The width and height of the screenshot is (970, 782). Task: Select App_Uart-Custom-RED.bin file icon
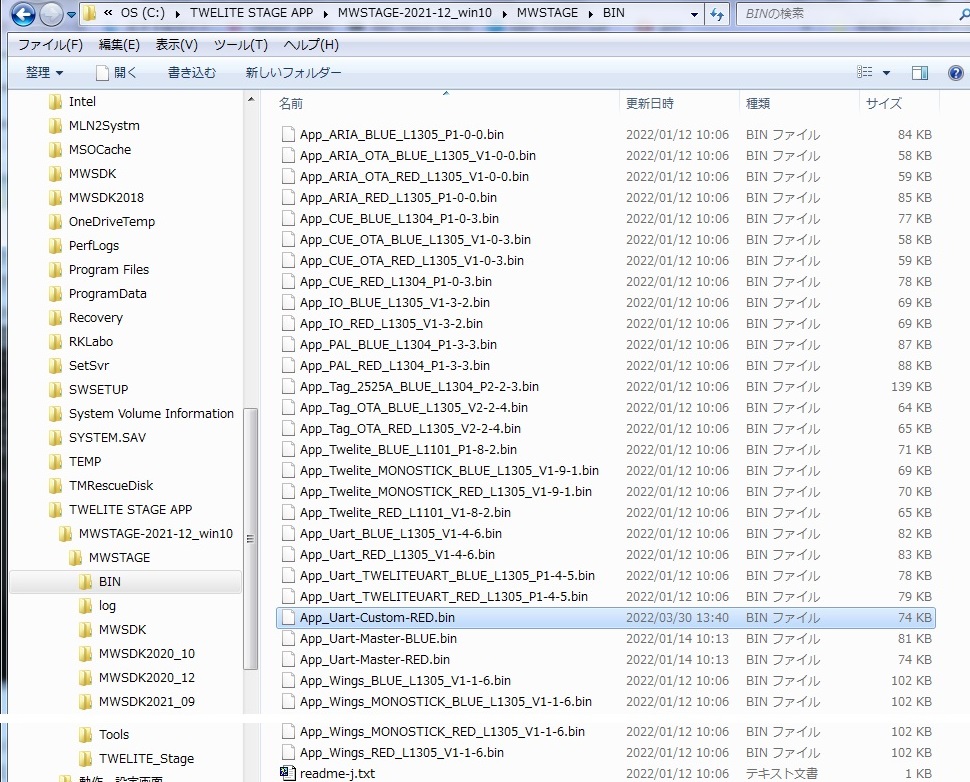tap(288, 617)
